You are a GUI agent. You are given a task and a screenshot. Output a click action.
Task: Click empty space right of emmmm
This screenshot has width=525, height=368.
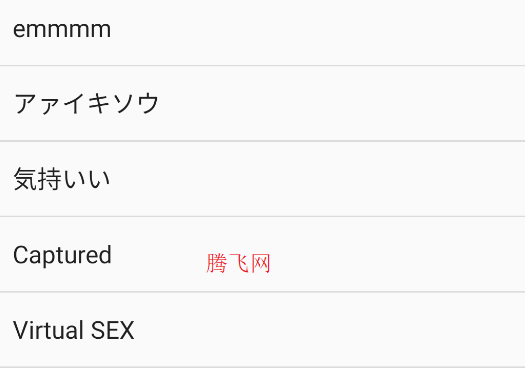tap(318, 32)
